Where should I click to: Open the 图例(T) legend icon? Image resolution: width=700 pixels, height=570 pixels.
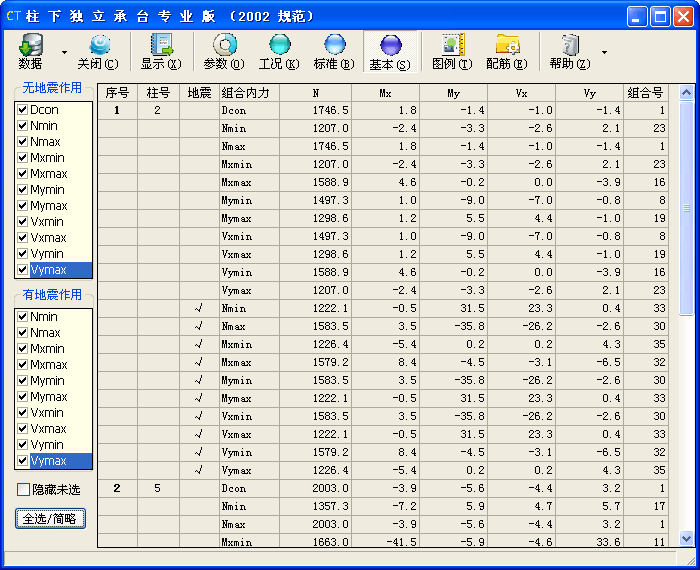pyautogui.click(x=452, y=52)
